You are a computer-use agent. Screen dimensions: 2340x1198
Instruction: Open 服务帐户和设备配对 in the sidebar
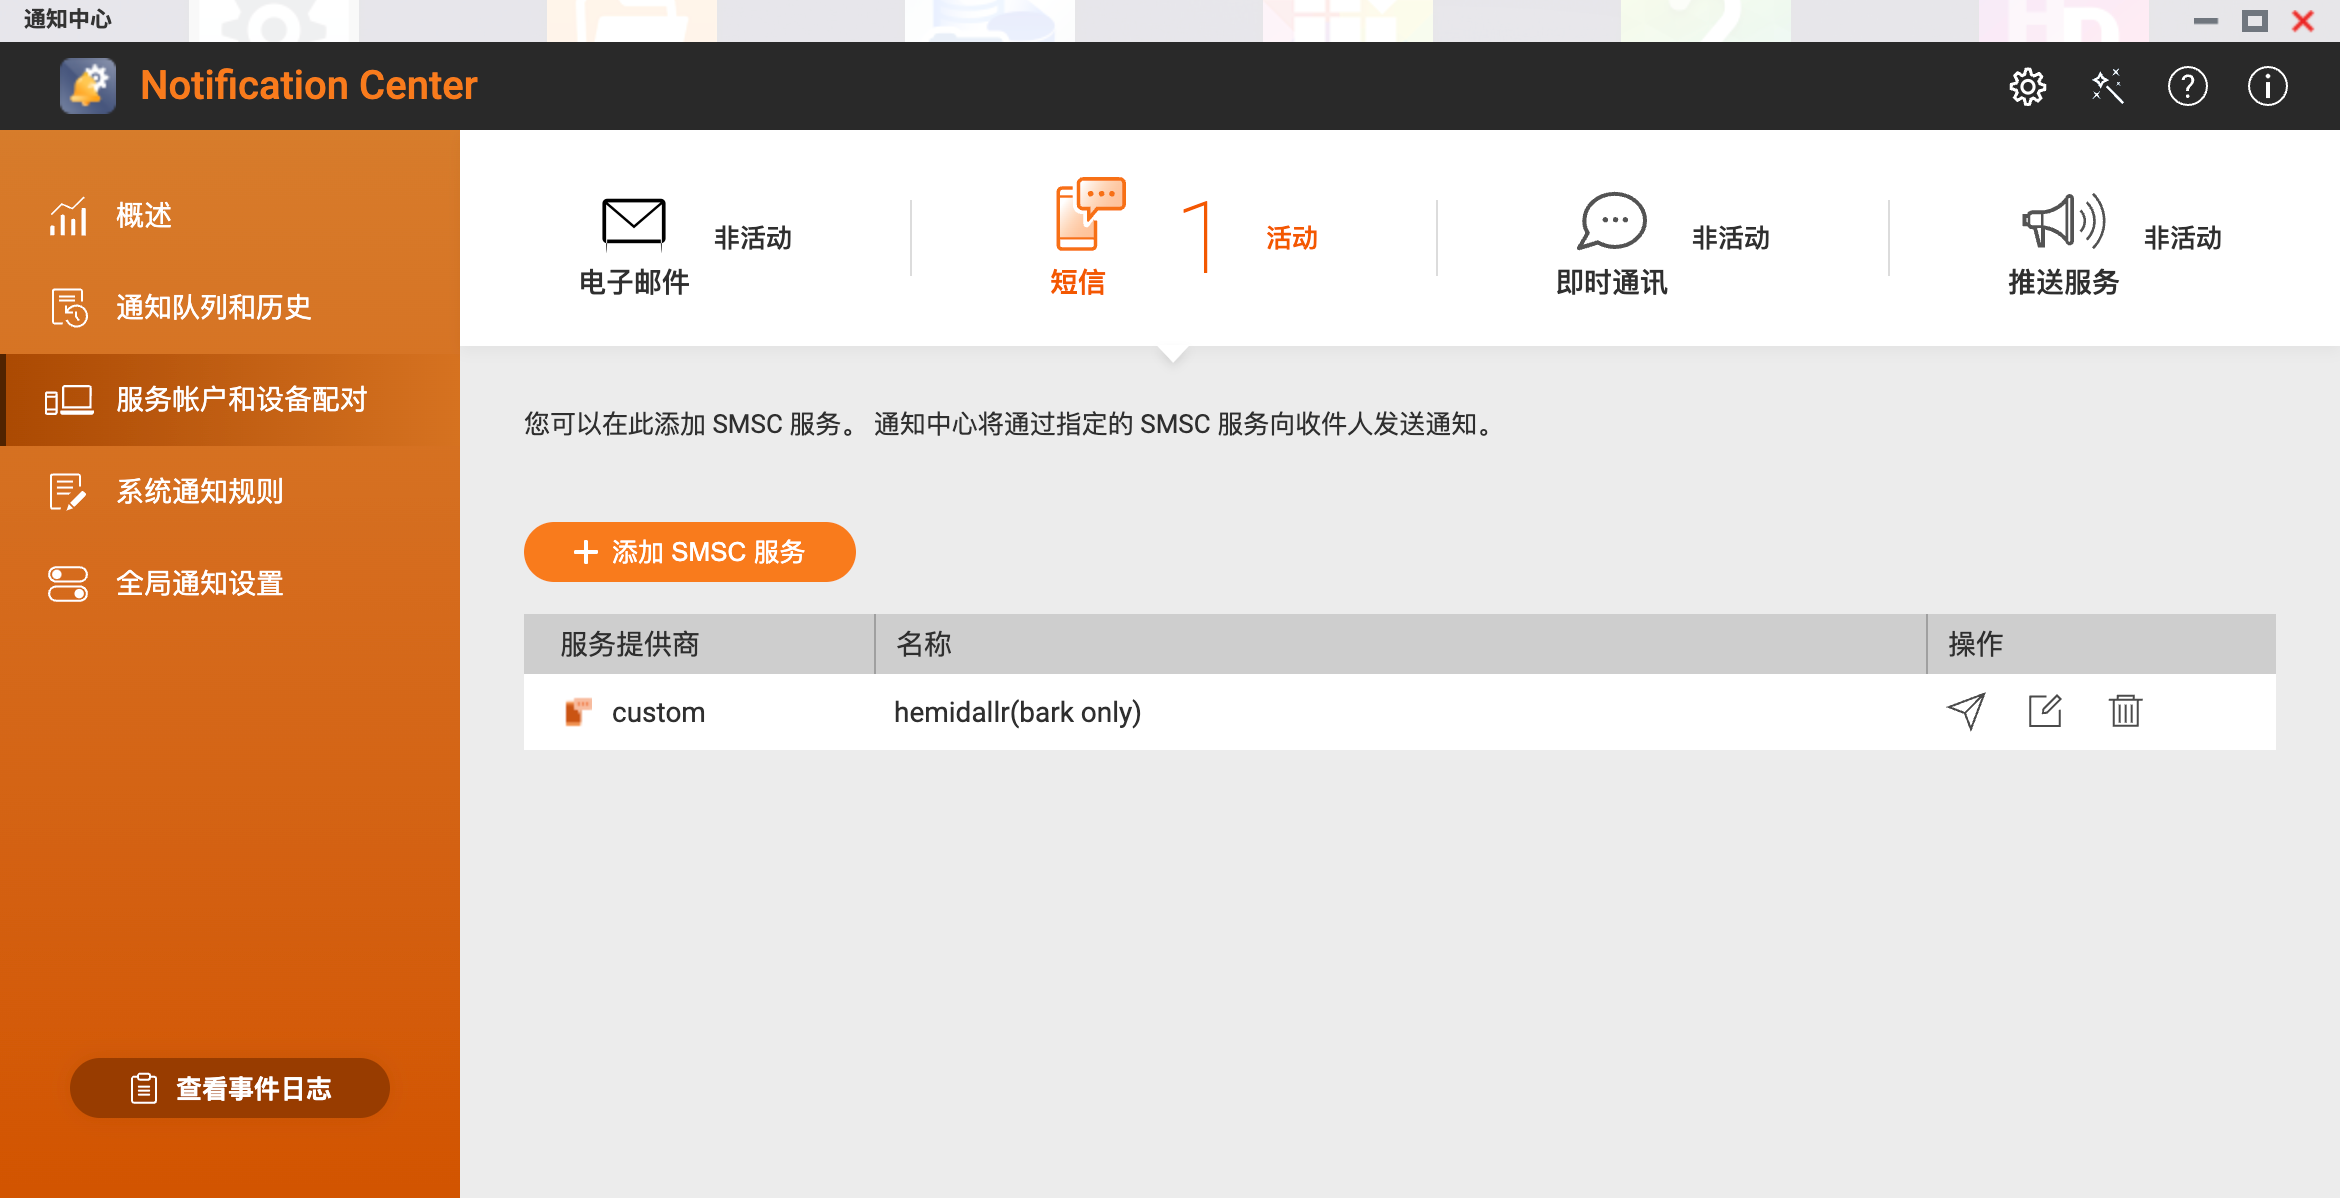(x=241, y=399)
